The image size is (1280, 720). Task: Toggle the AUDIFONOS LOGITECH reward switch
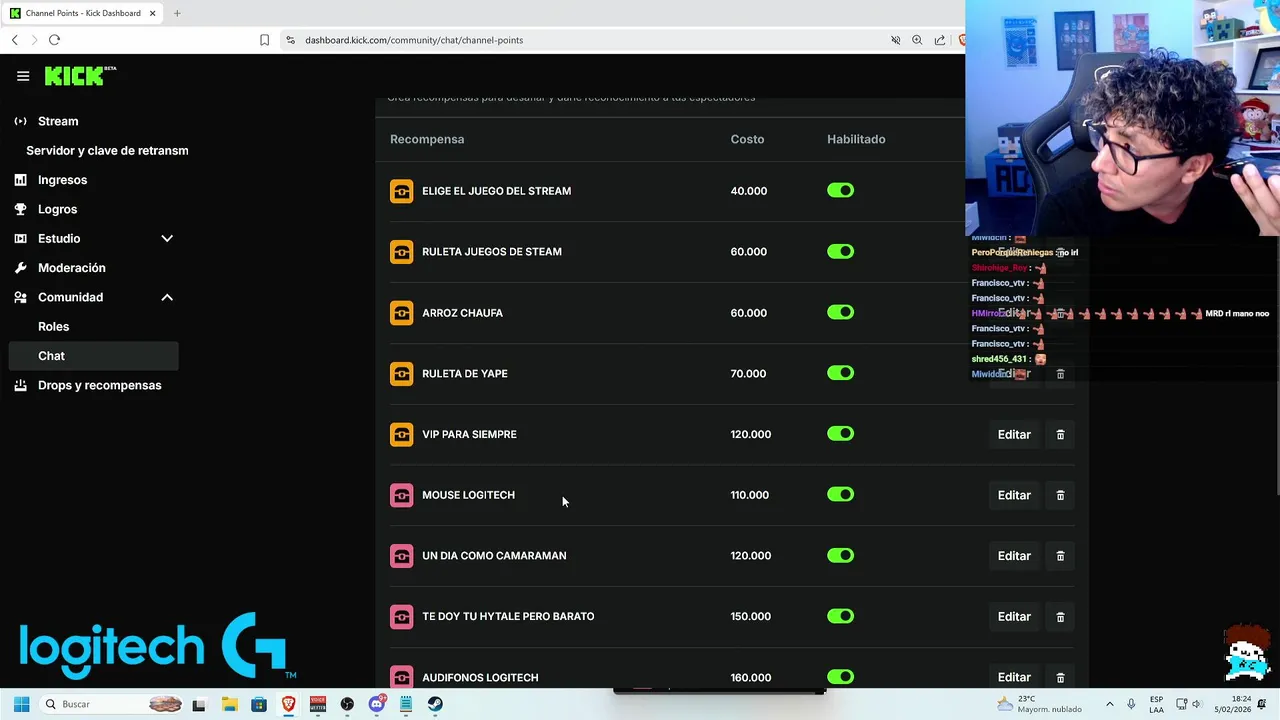click(x=840, y=677)
